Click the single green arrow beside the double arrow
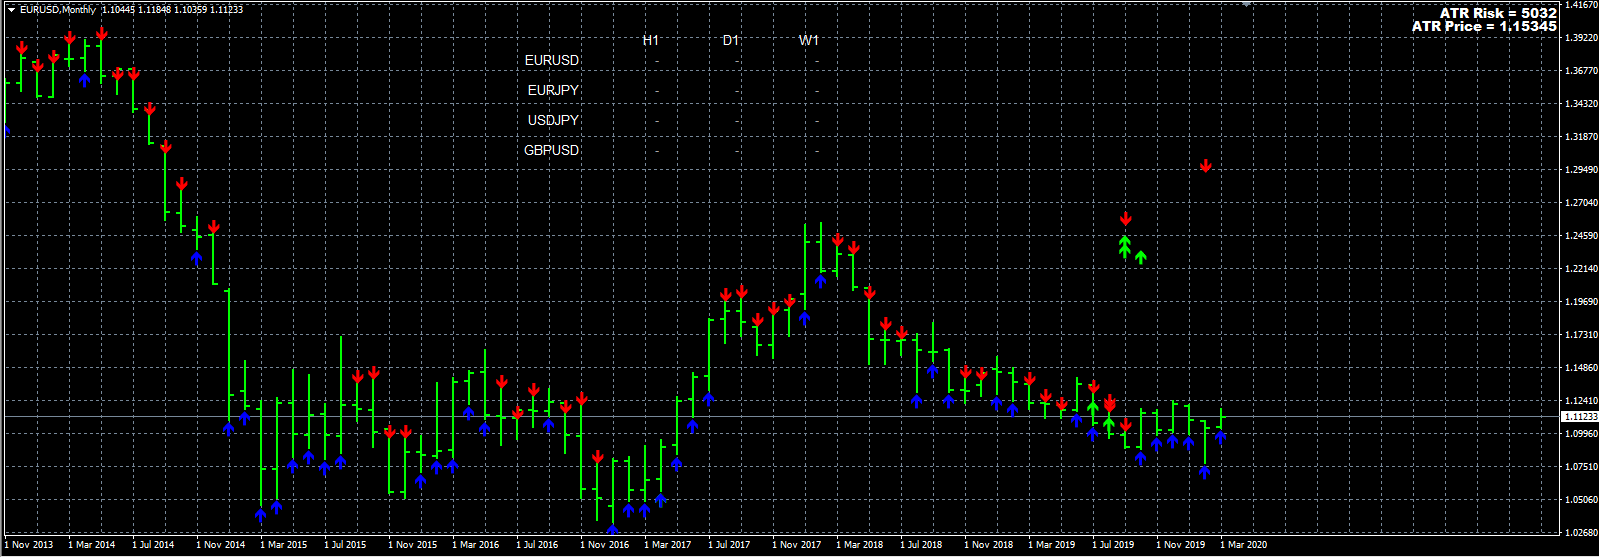The image size is (1599, 558). 1141,257
